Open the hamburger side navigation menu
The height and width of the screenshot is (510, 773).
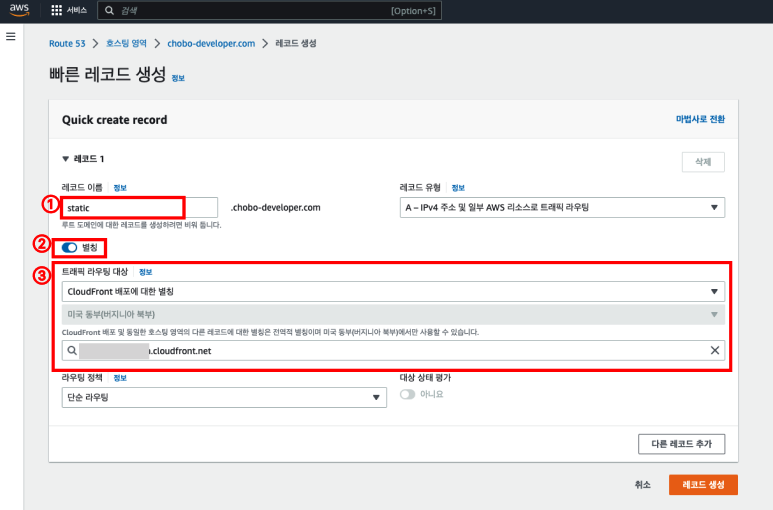tap(10, 36)
